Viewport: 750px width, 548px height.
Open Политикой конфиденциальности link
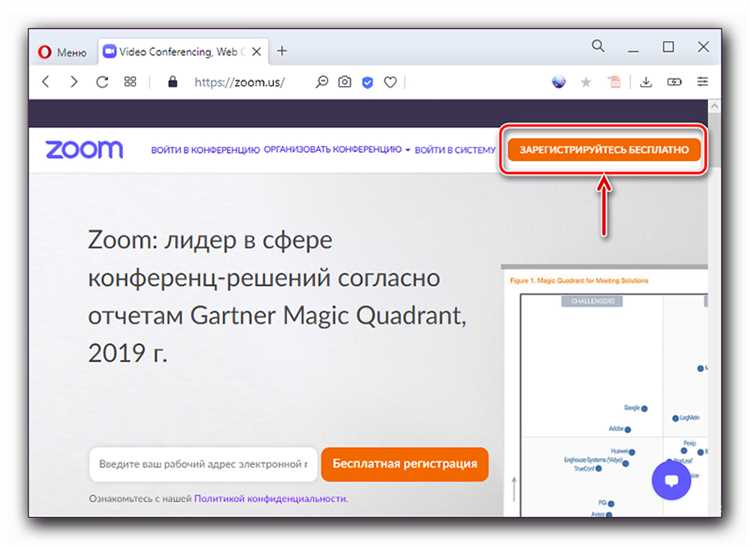pos(270,498)
